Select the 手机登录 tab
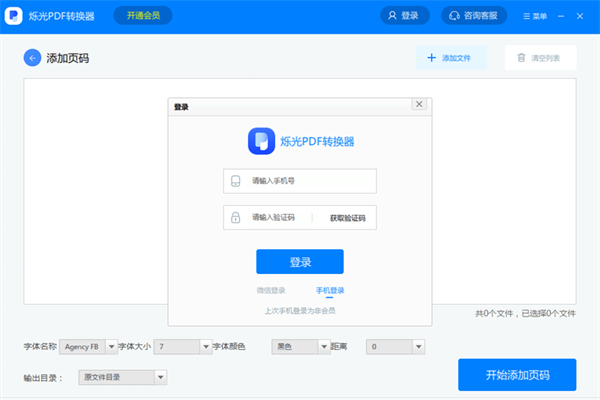Viewport: 600px width, 400px height. [x=330, y=290]
